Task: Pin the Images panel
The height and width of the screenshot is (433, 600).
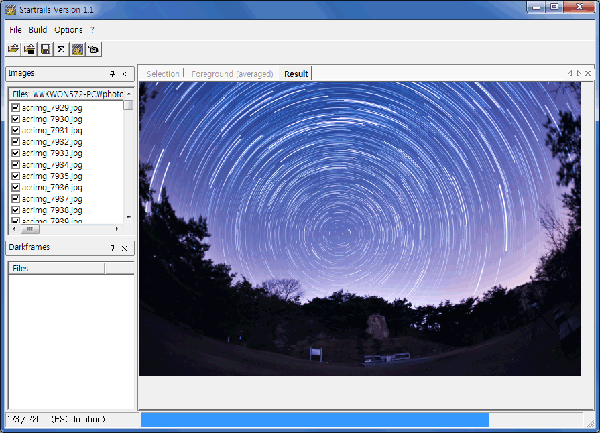Action: [x=112, y=74]
